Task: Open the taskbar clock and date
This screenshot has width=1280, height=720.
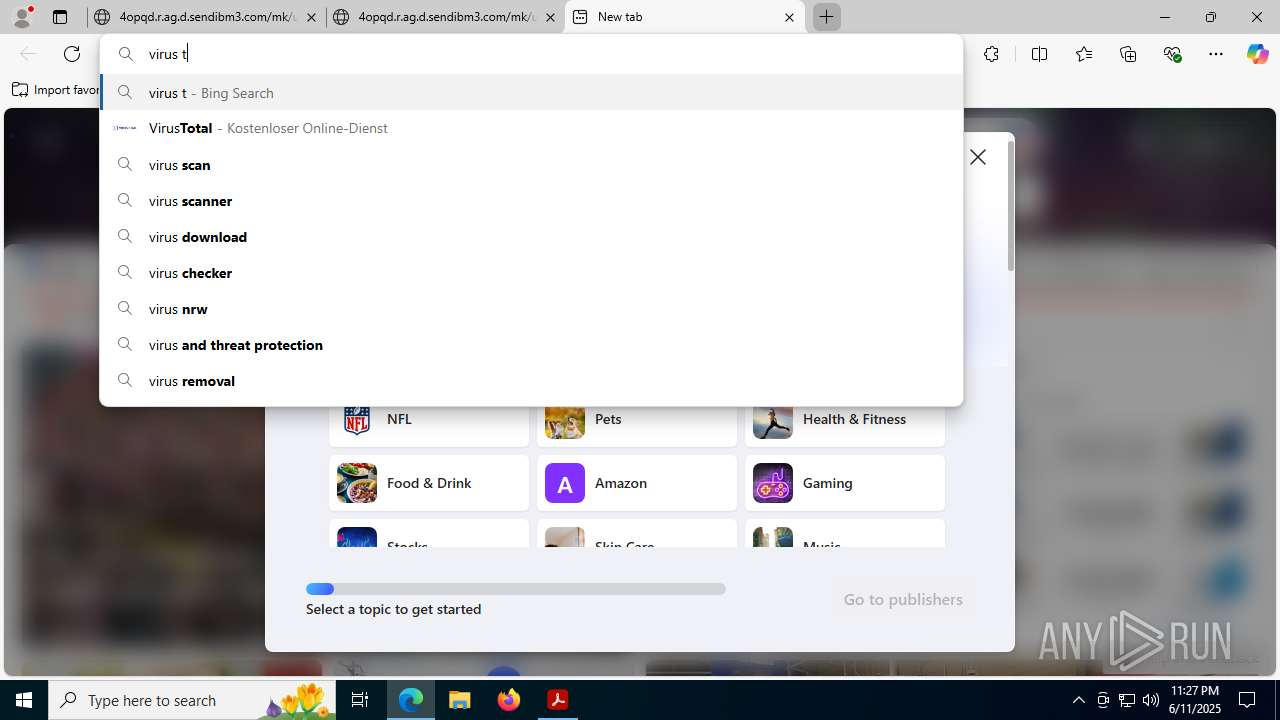Action: pos(1195,700)
